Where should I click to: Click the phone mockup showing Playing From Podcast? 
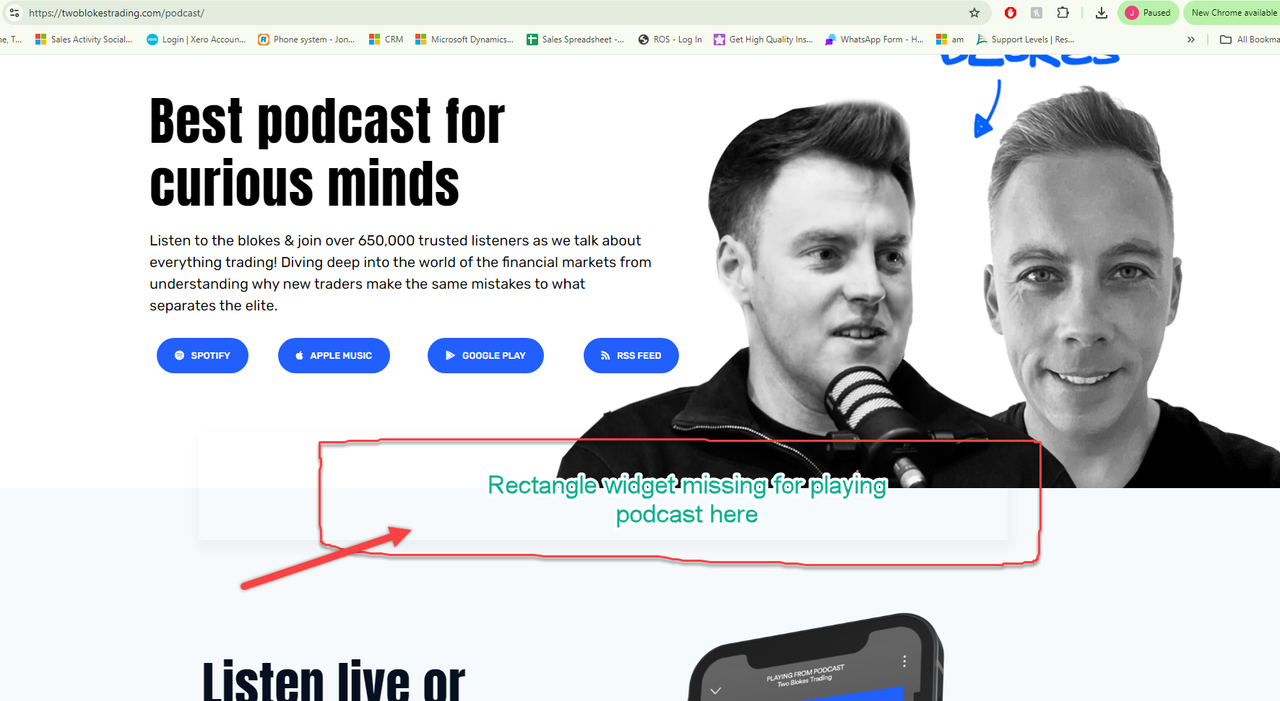pyautogui.click(x=815, y=658)
